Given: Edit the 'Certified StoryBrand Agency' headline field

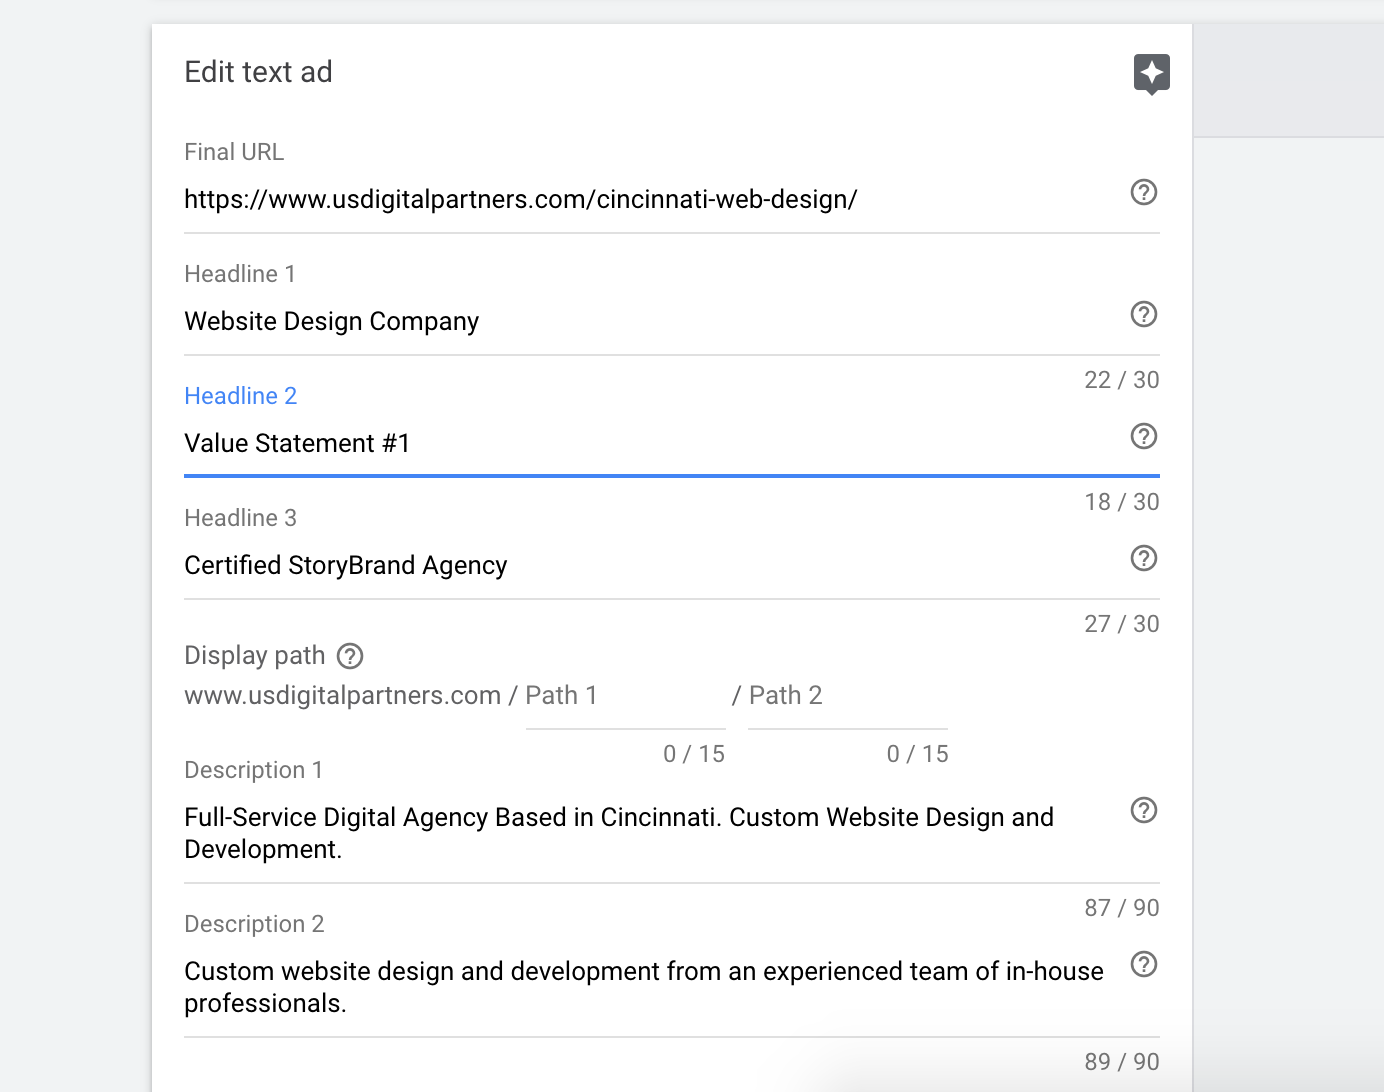Looking at the screenshot, I should pos(346,566).
